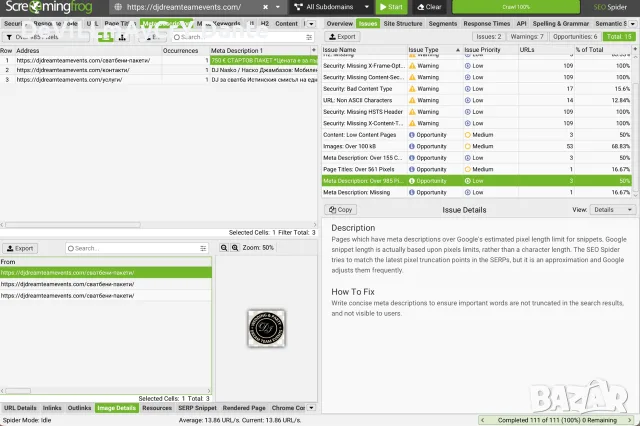
Task: Click the Crawl 100% progress bar
Action: (x=516, y=7)
